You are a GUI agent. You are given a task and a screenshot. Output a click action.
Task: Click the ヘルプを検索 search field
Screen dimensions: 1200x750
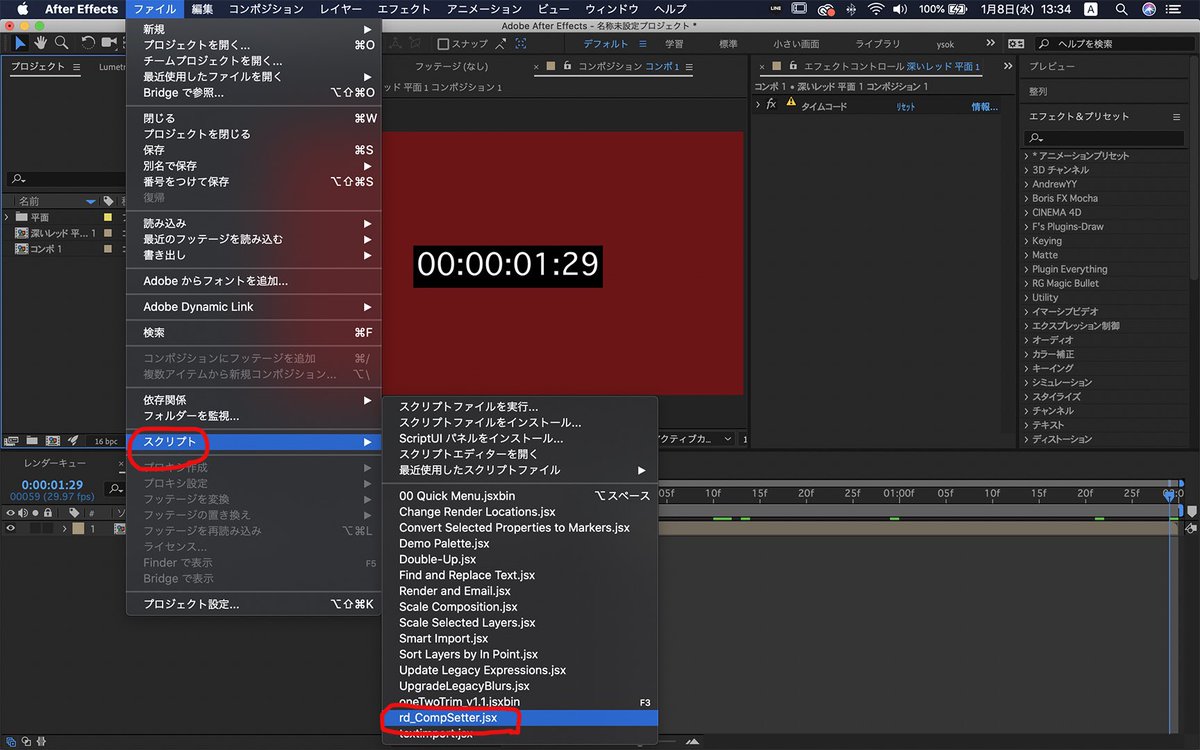click(1115, 44)
